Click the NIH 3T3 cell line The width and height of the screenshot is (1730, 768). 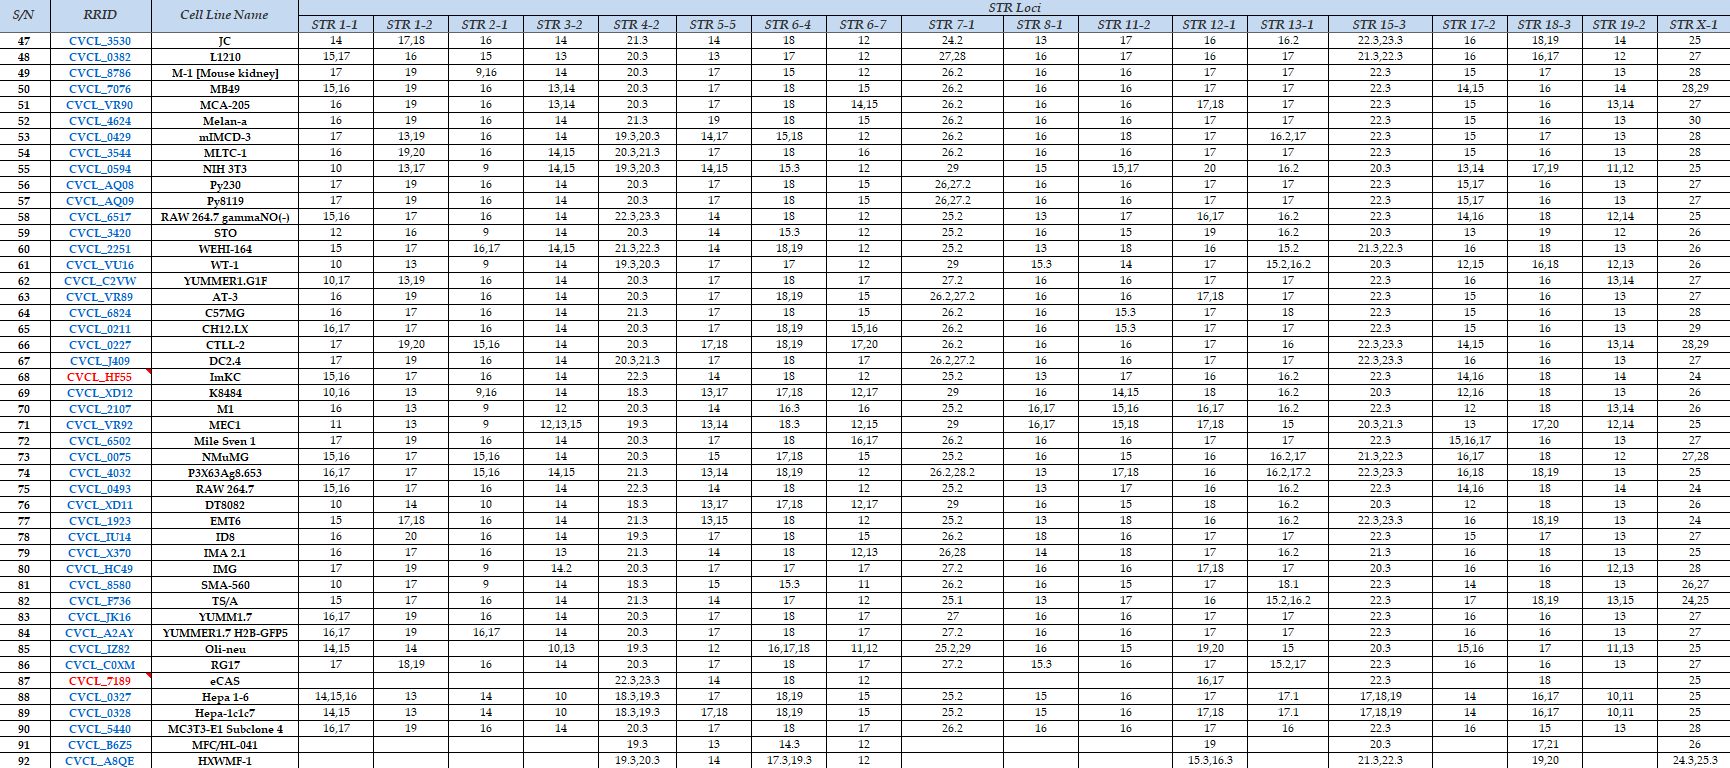coord(225,169)
